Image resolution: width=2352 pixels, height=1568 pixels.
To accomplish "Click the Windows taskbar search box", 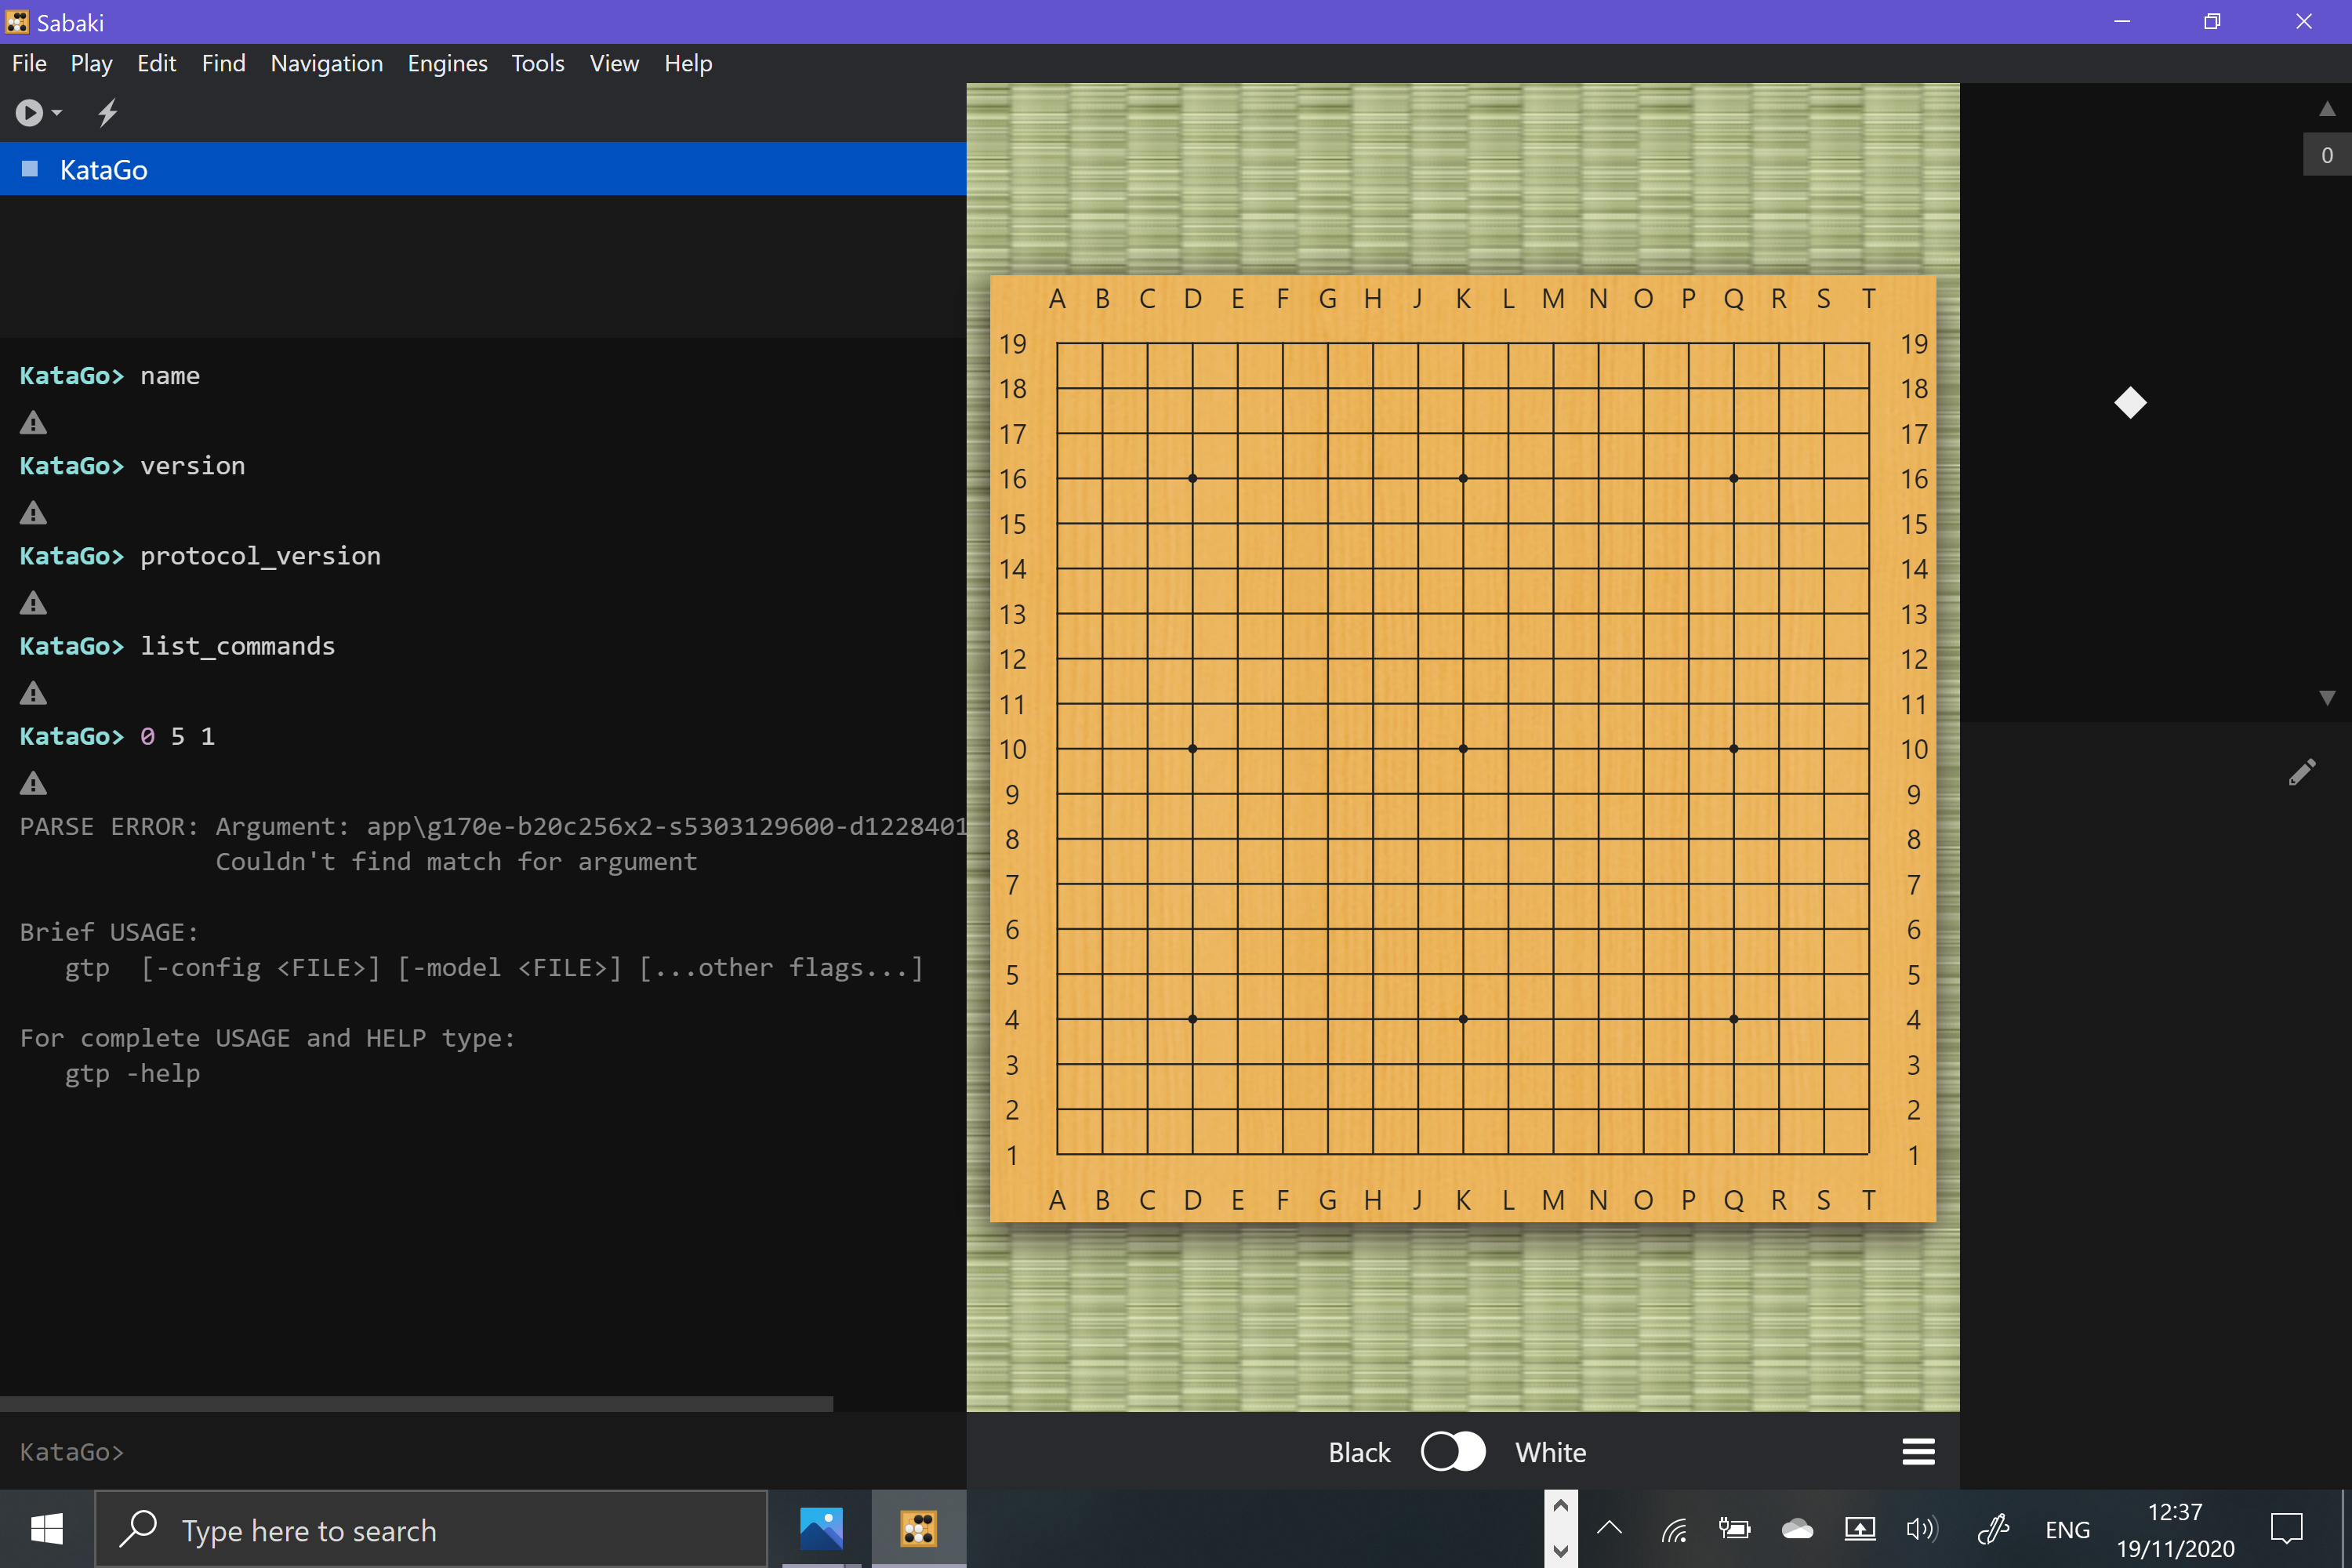I will coord(431,1529).
